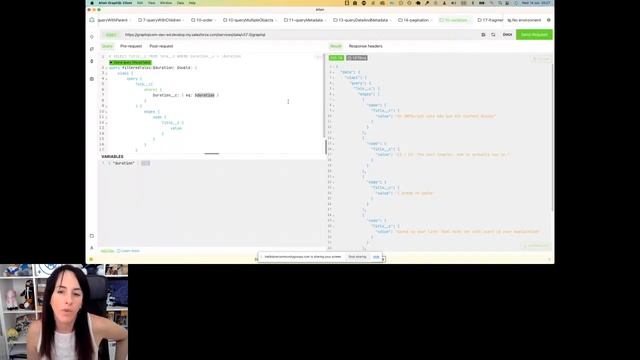
Task: Collapse the uiapi block in query editor
Action: point(107,73)
